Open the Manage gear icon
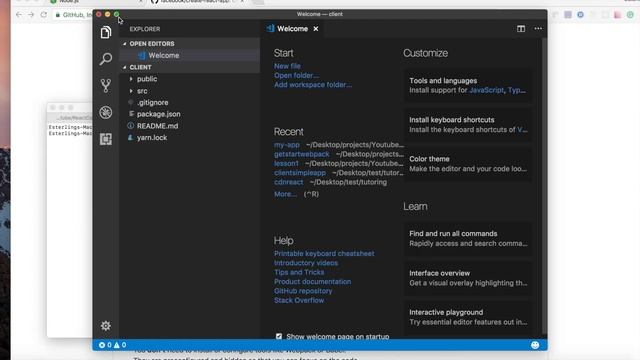This screenshot has height=360, width=640. pos(106,326)
